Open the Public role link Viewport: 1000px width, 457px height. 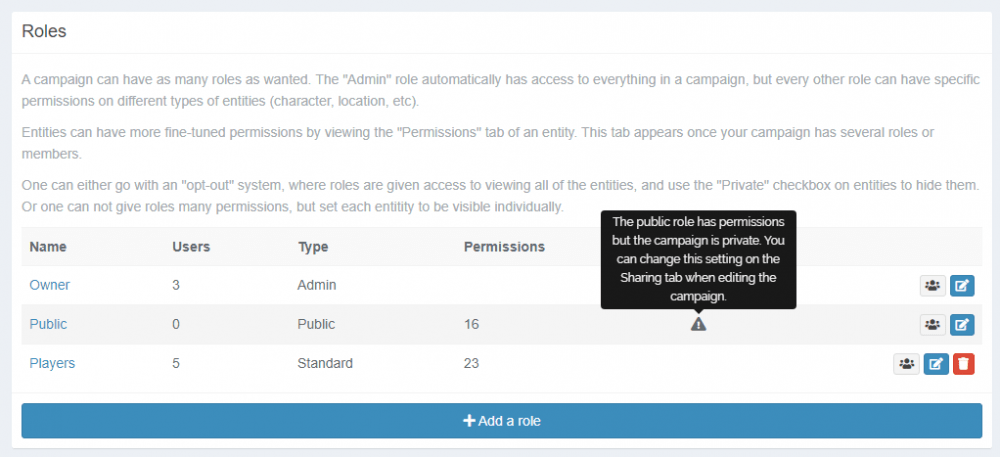(48, 324)
